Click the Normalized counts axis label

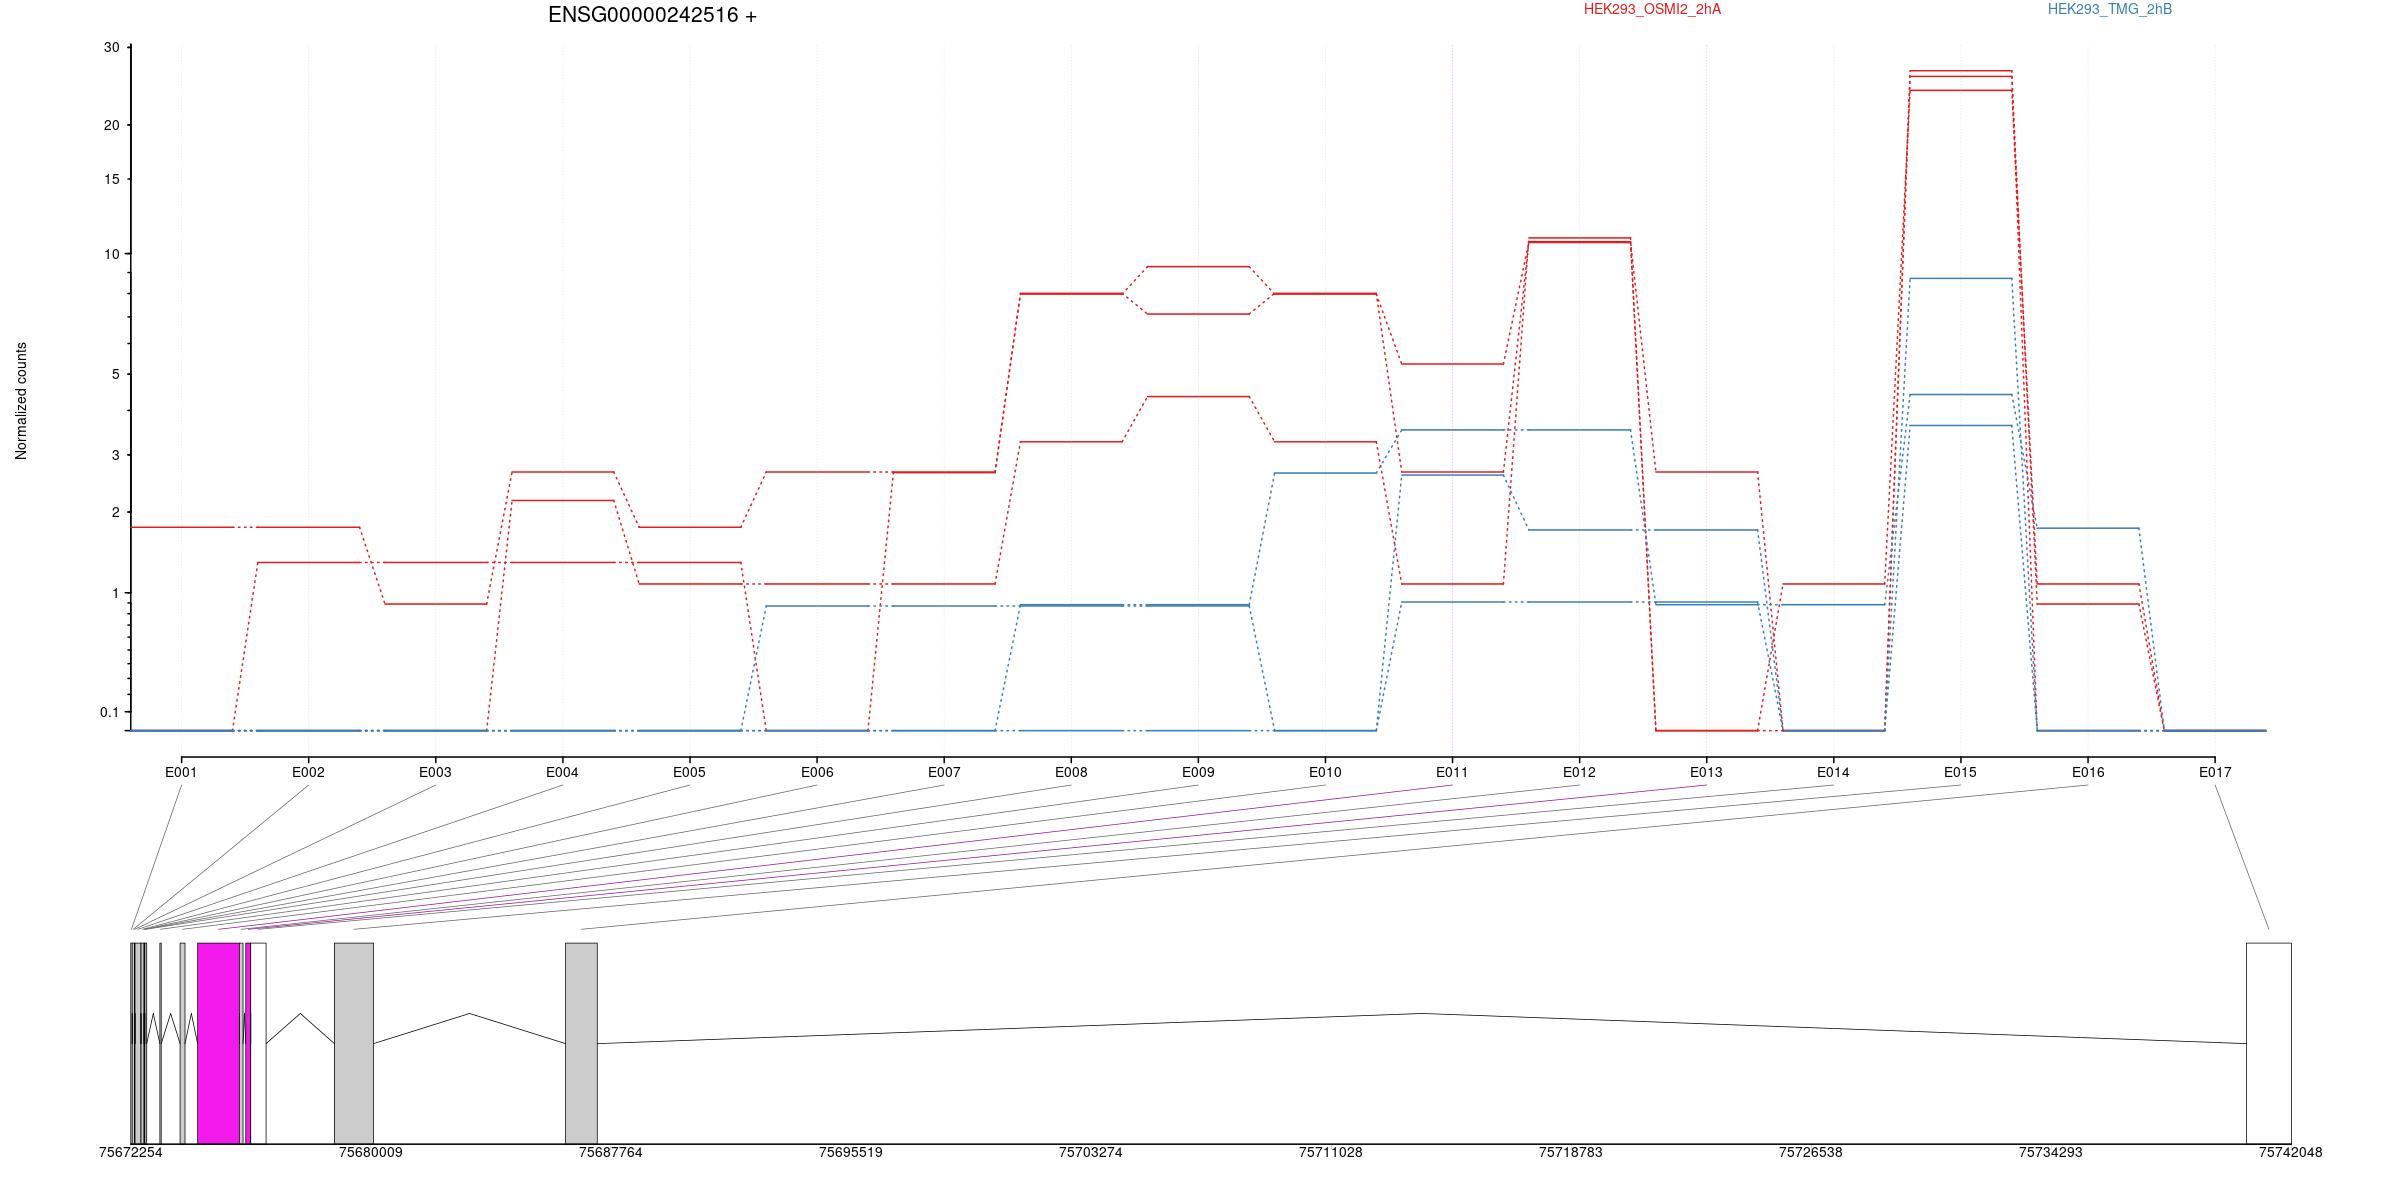pos(21,401)
